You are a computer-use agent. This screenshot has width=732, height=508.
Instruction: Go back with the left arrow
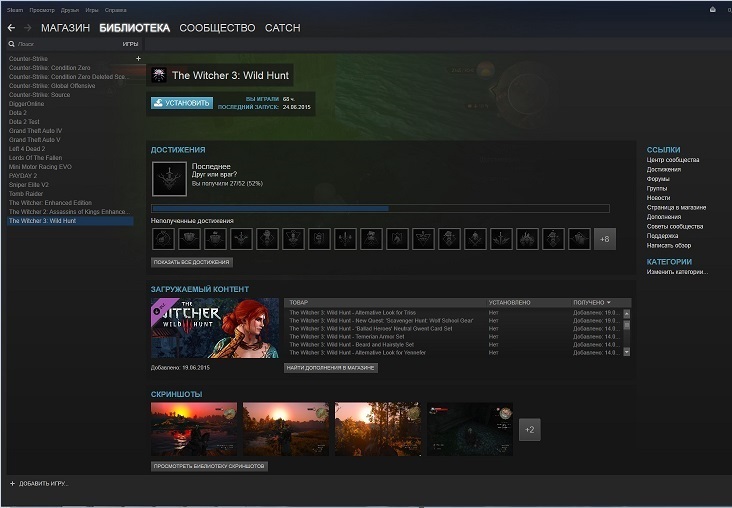click(x=11, y=28)
